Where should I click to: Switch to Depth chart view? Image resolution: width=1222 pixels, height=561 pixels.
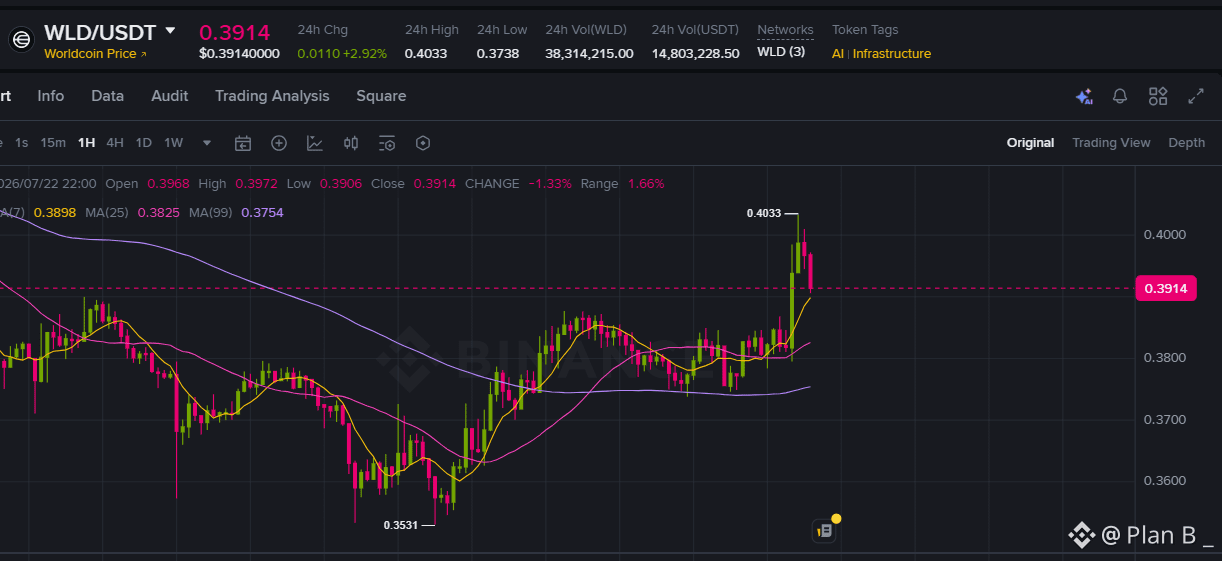coord(1187,143)
